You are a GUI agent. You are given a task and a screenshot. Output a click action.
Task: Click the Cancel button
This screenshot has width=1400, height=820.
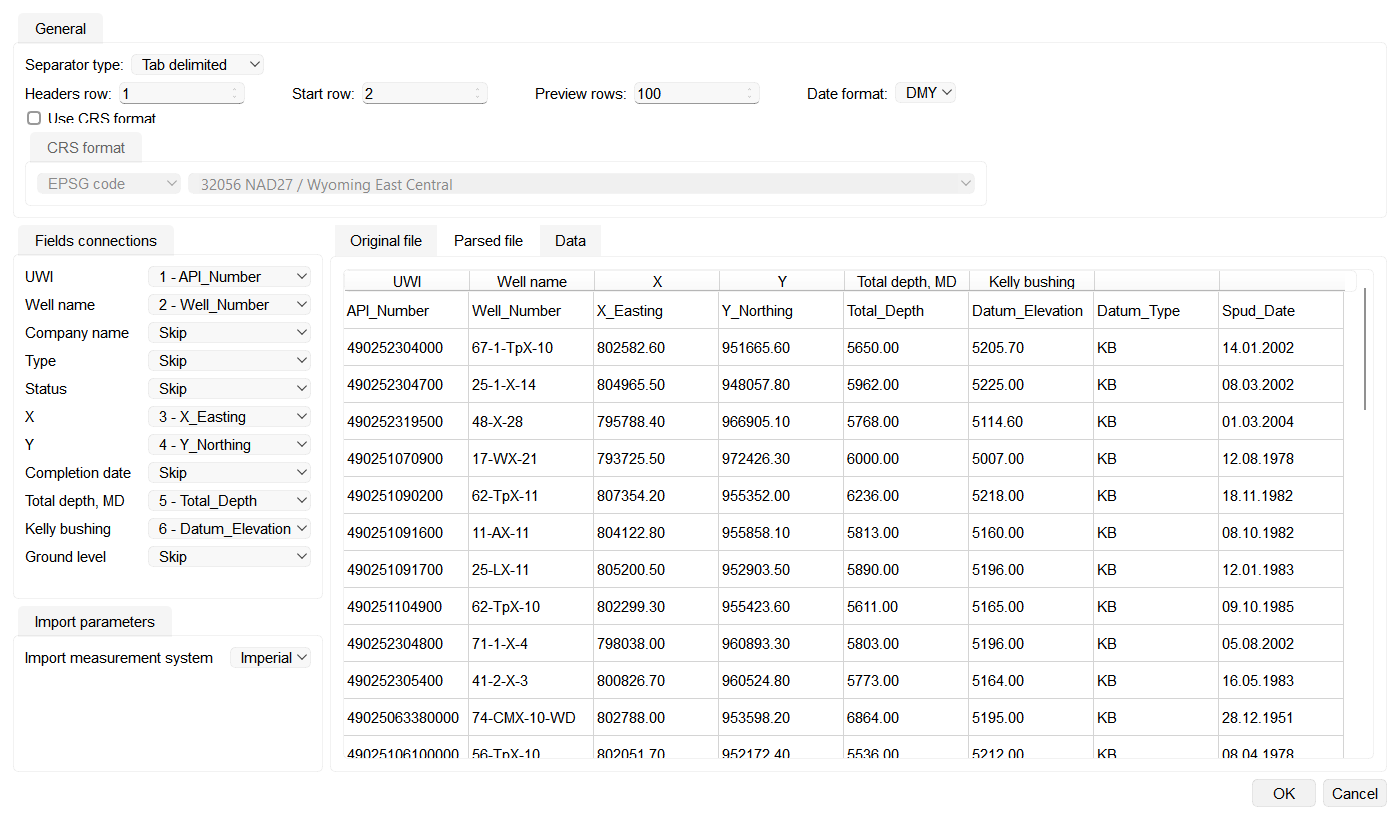tap(1355, 793)
